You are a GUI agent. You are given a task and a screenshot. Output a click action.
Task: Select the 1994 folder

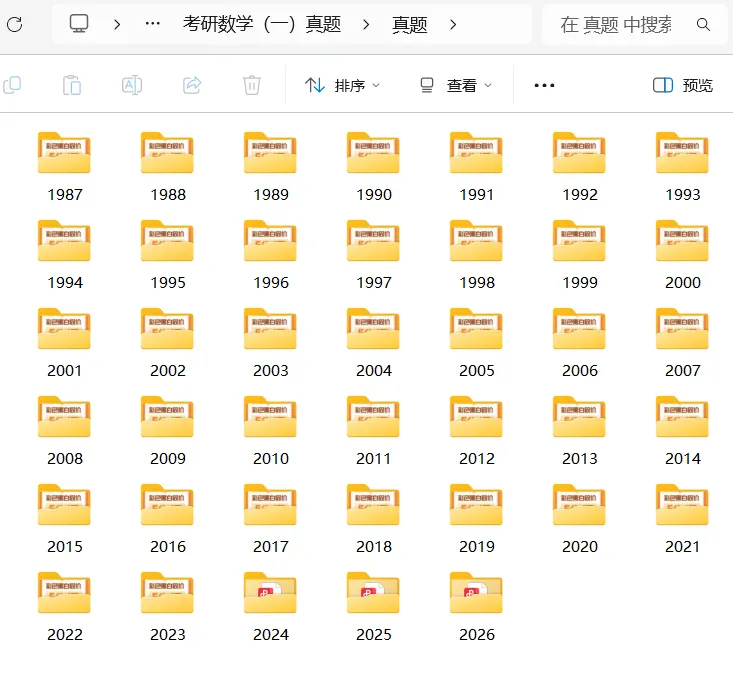pyautogui.click(x=65, y=255)
